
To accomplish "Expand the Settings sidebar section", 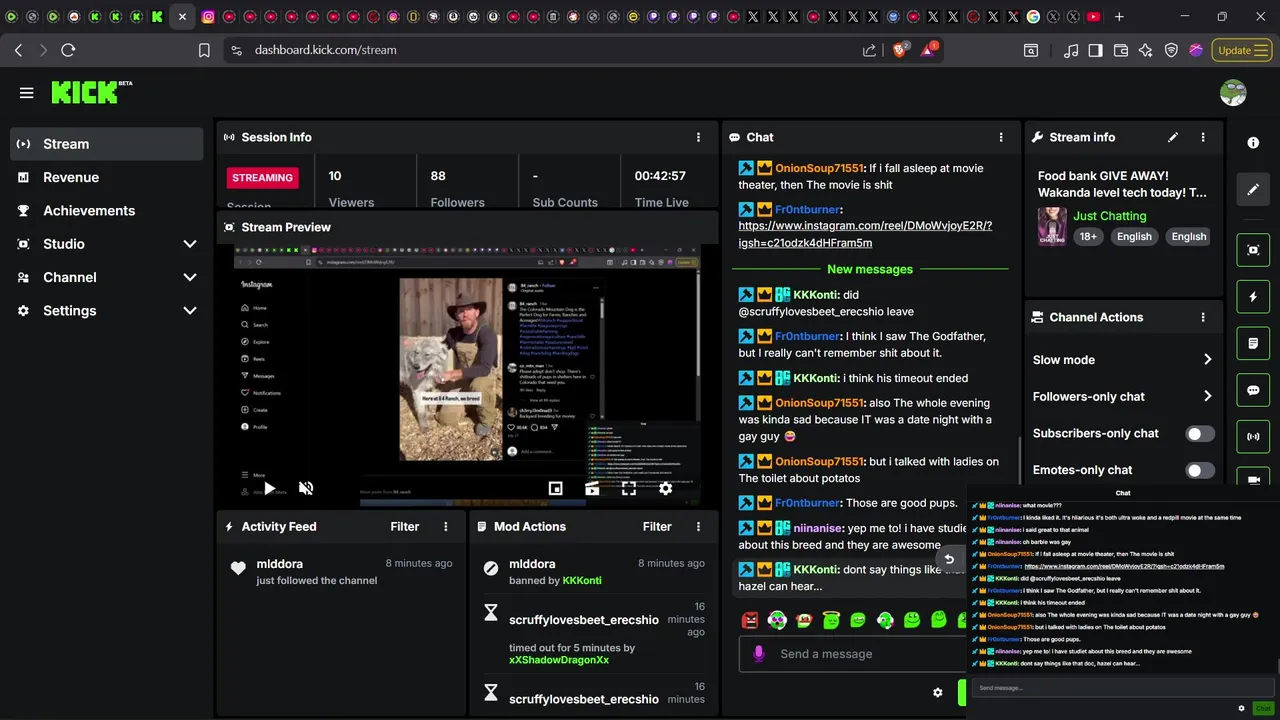I will point(190,311).
